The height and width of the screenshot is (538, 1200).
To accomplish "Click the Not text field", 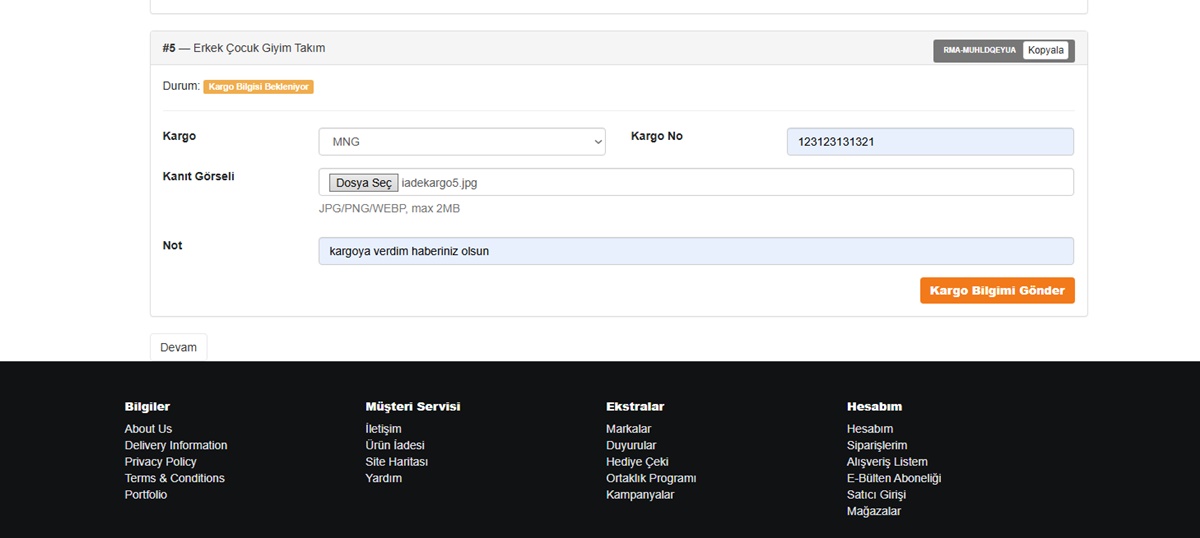I will point(695,251).
